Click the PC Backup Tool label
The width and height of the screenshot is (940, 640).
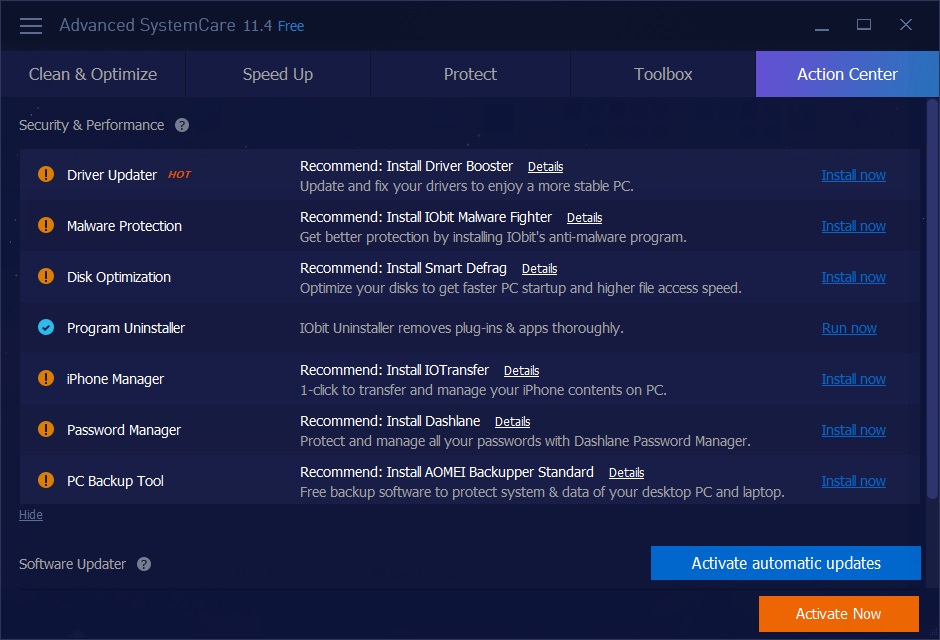coord(115,481)
